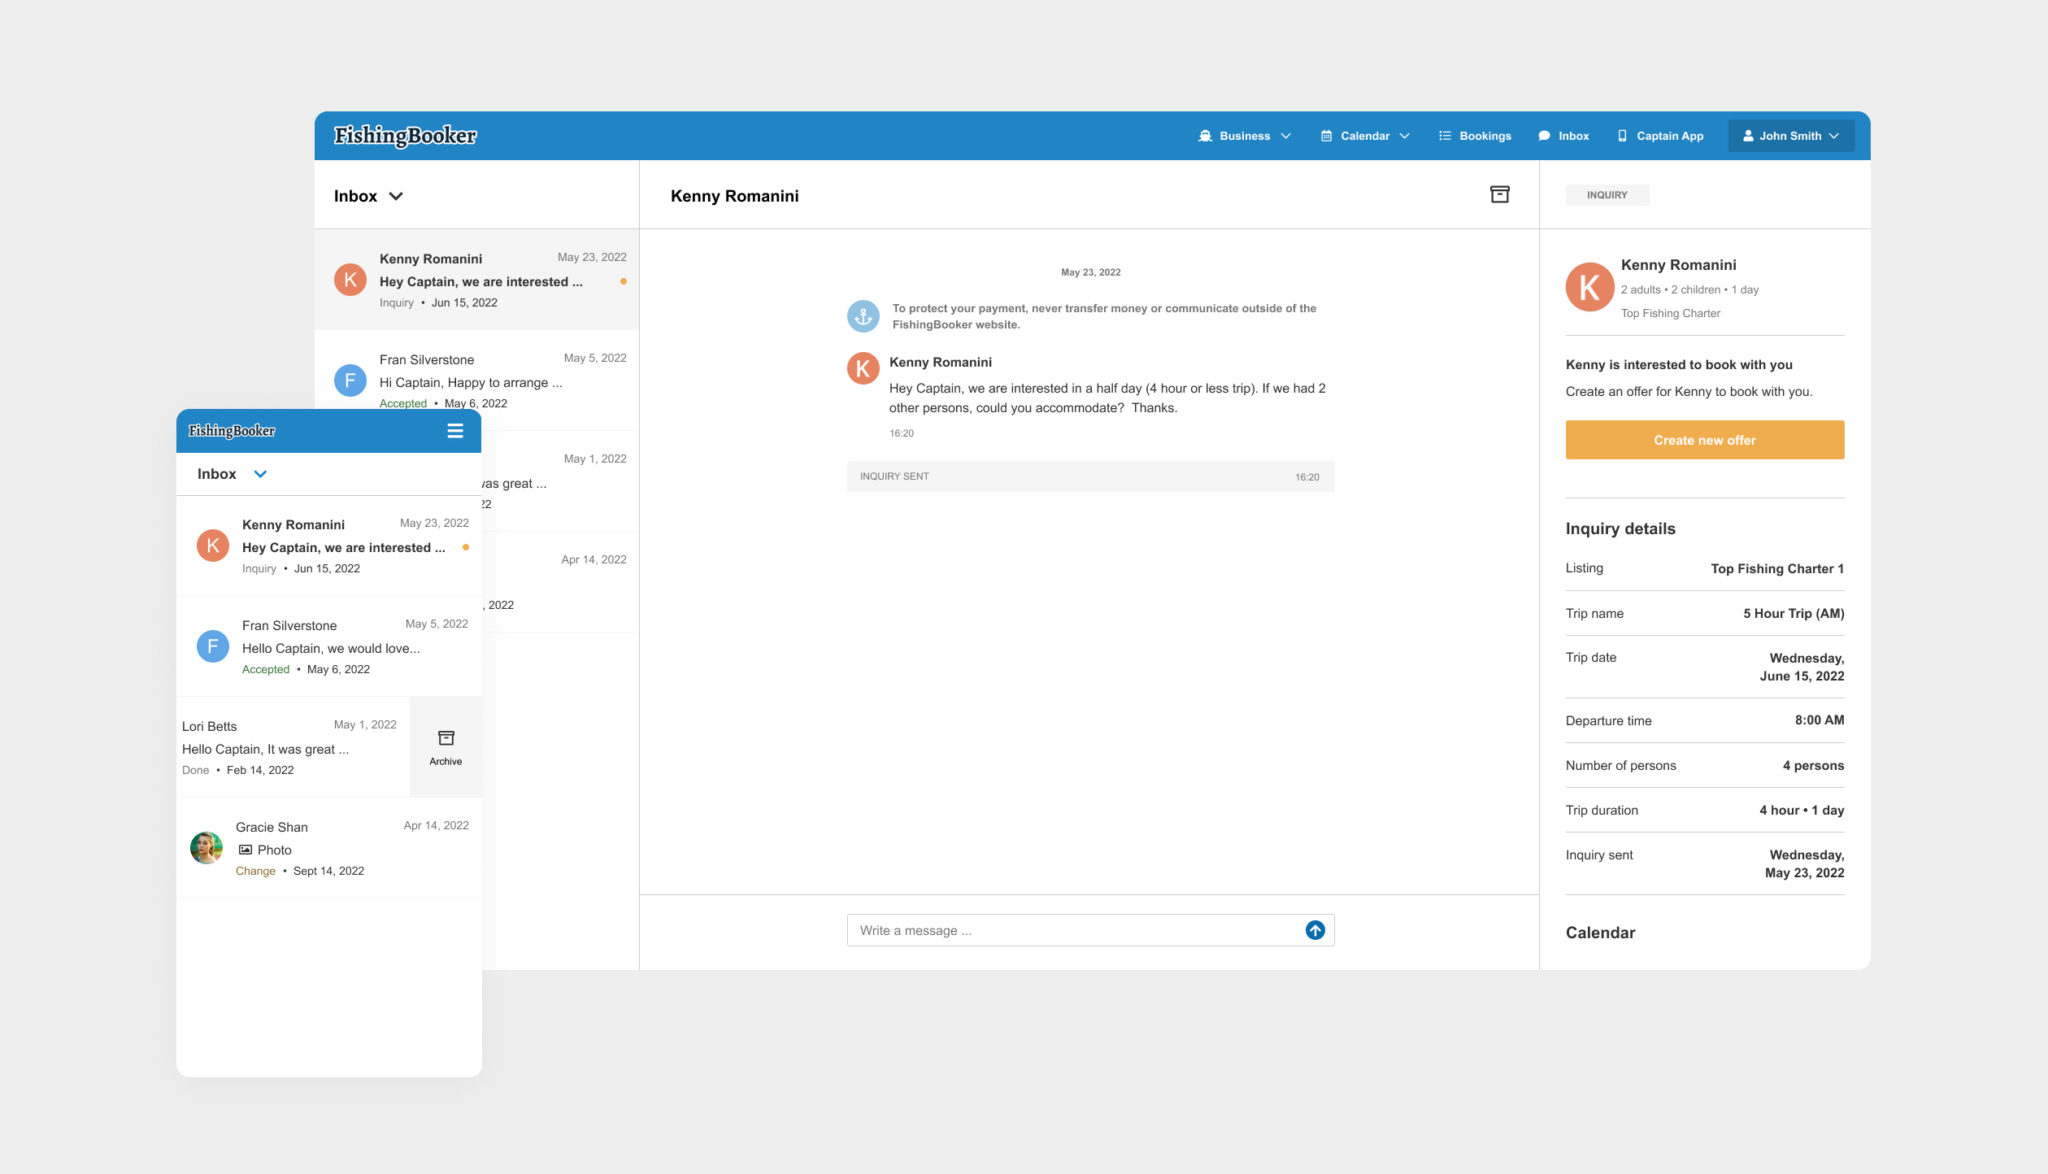The width and height of the screenshot is (2048, 1174).
Task: Click the send message arrow
Action: click(1314, 930)
